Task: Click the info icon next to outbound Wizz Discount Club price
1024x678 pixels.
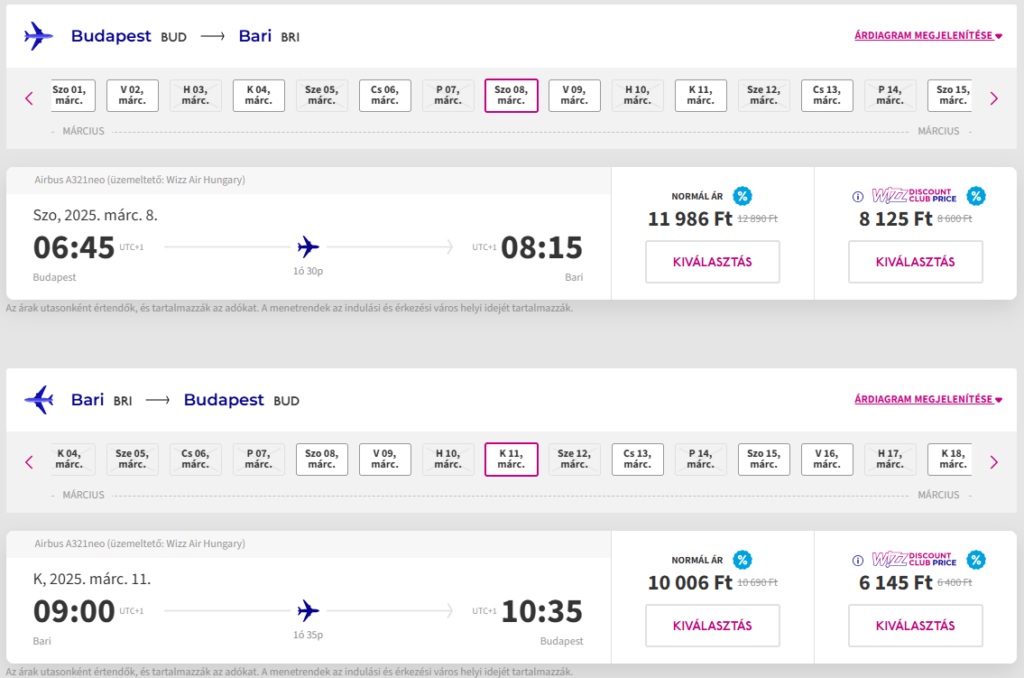Action: (x=857, y=197)
